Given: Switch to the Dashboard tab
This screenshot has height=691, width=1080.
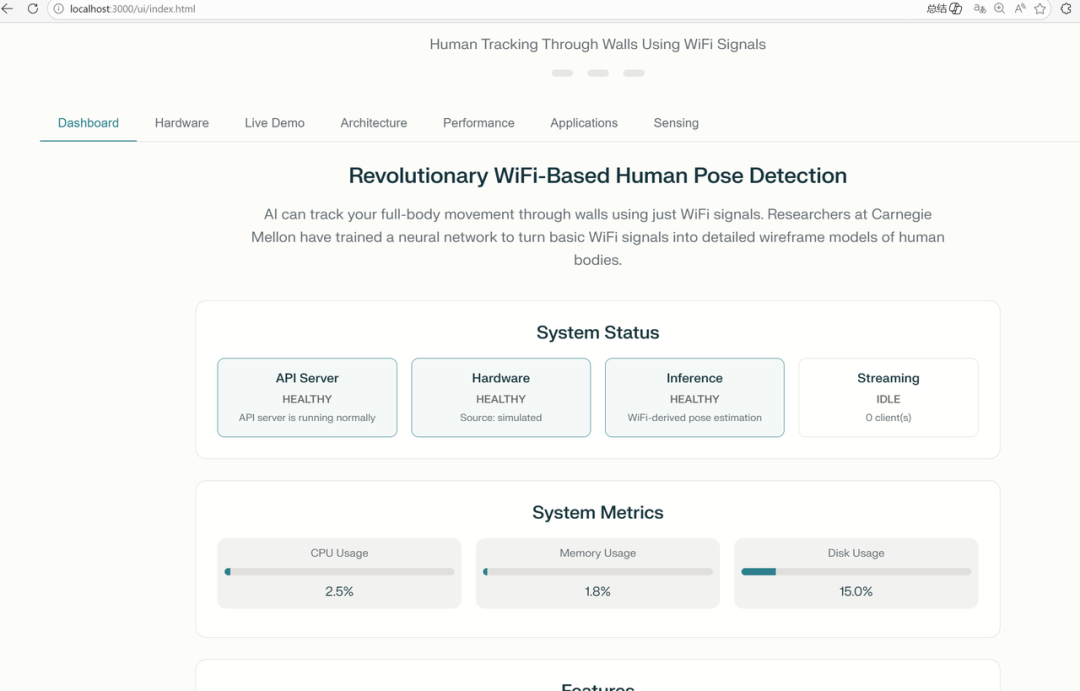Looking at the screenshot, I should click(x=88, y=123).
